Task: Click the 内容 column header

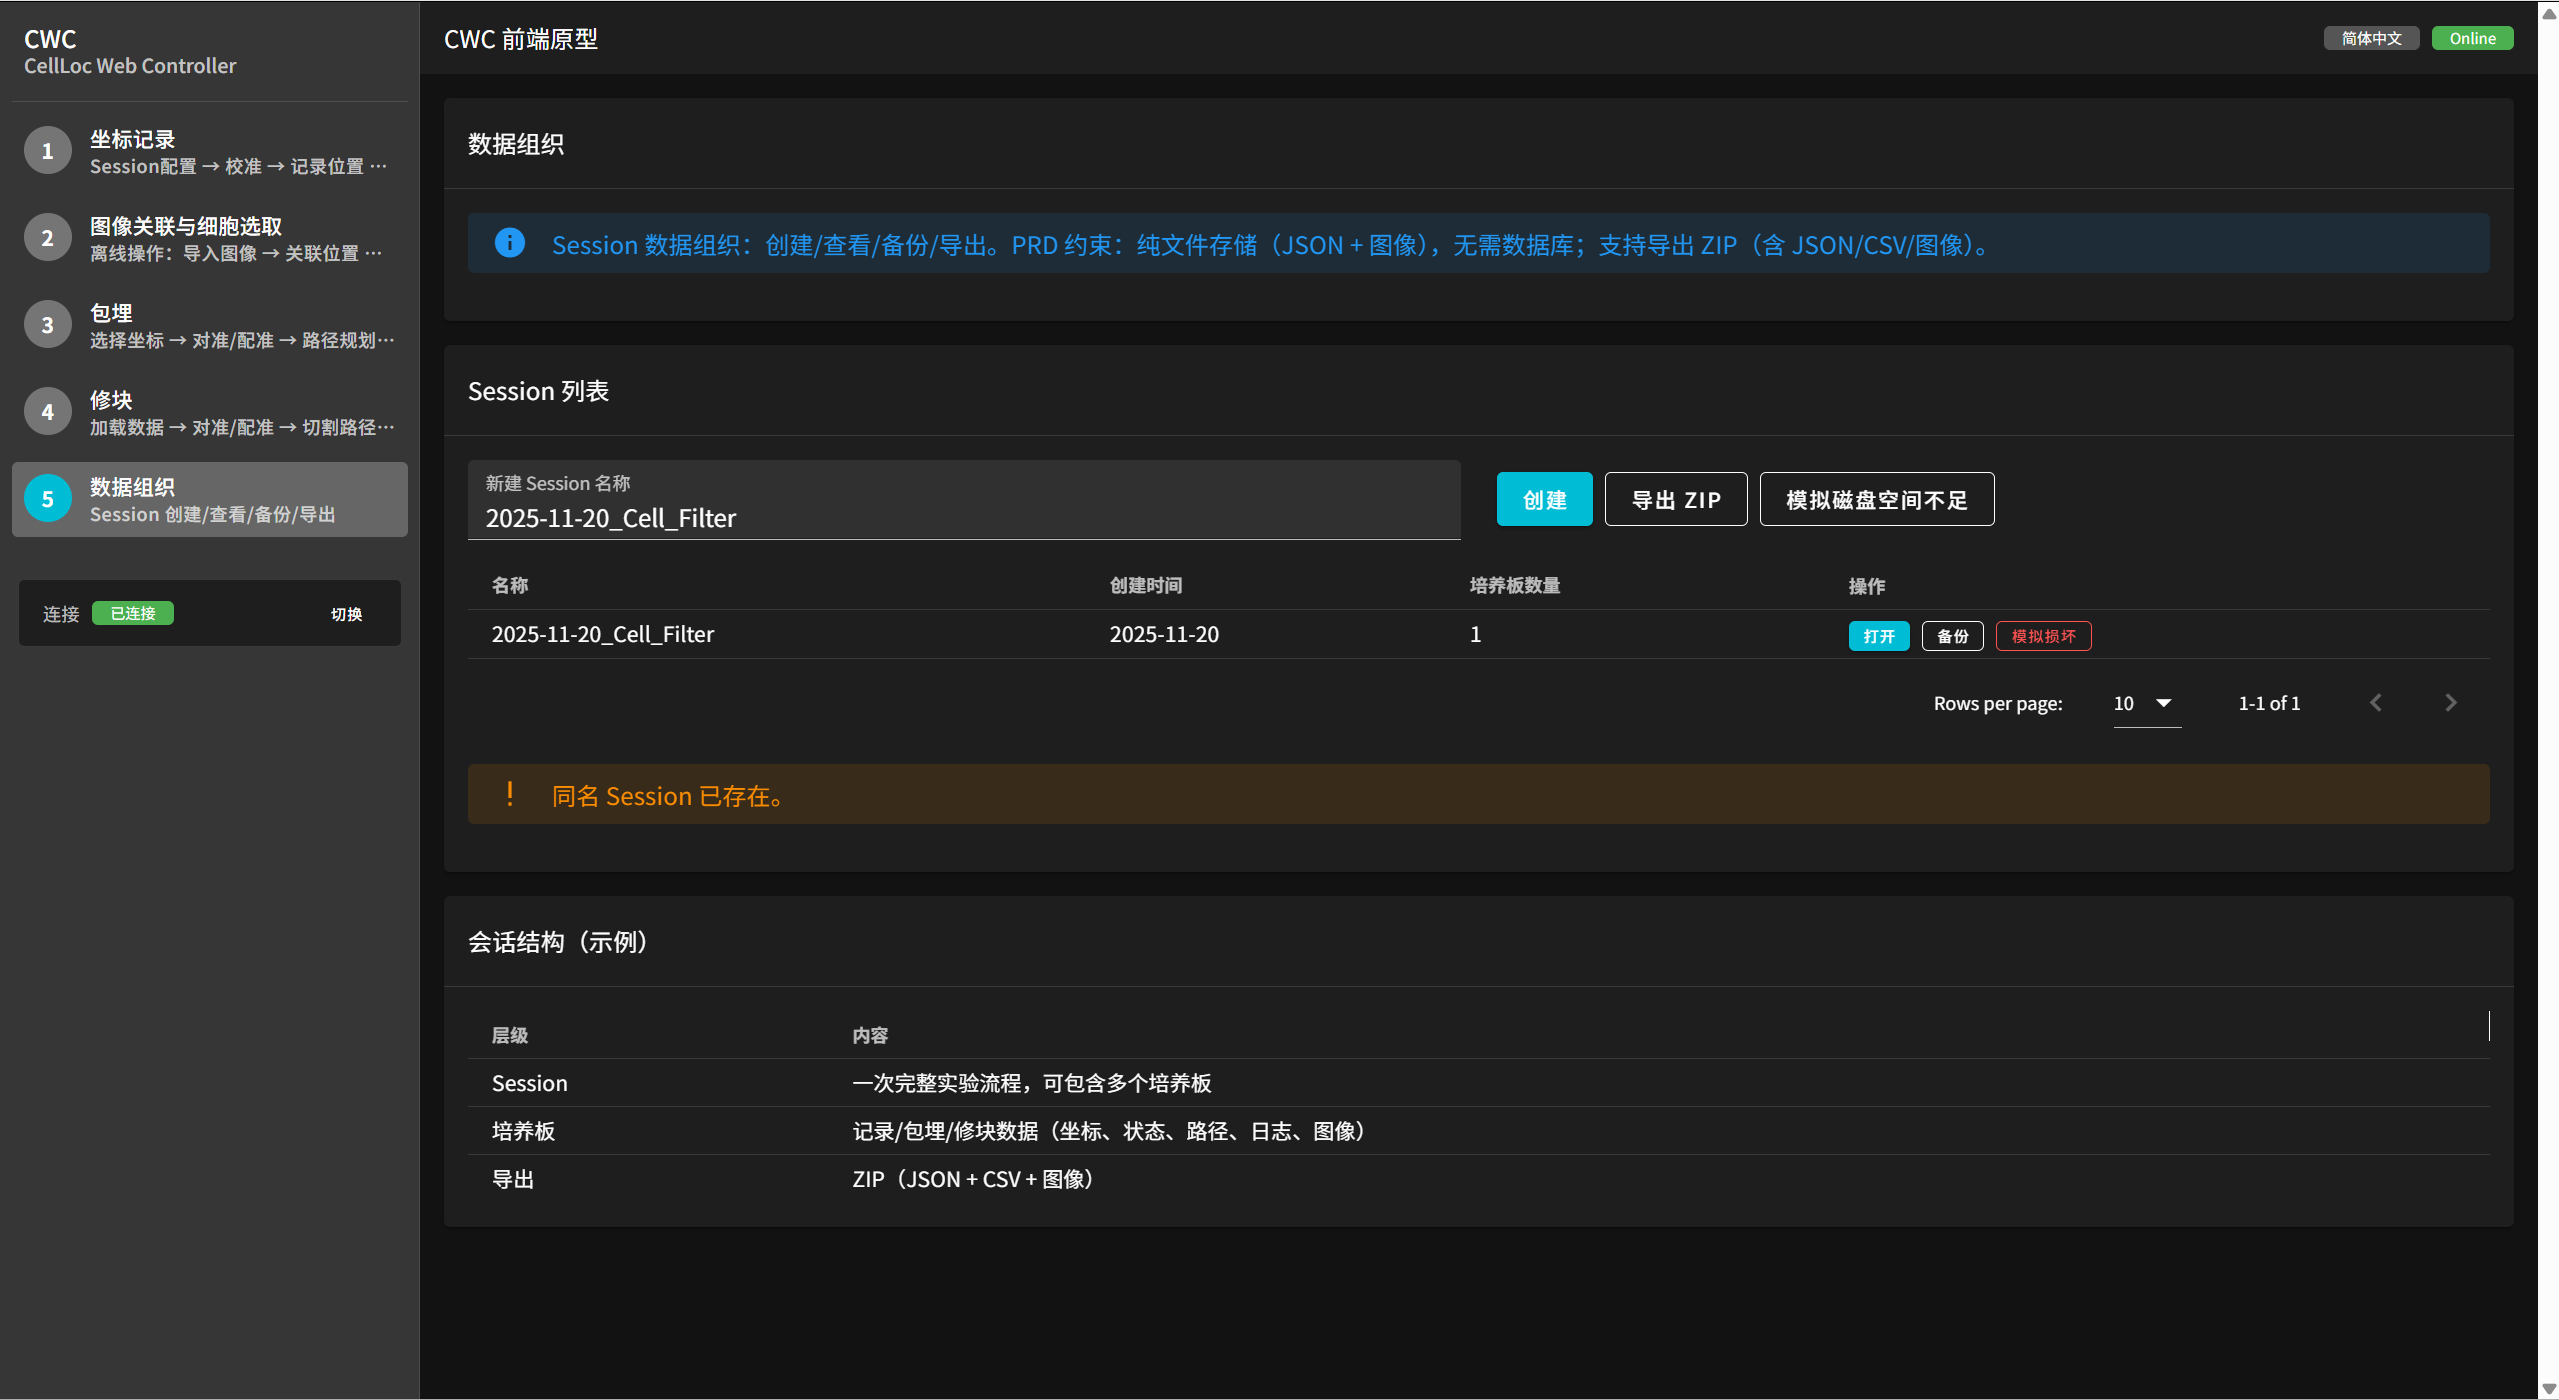Action: click(x=870, y=1036)
